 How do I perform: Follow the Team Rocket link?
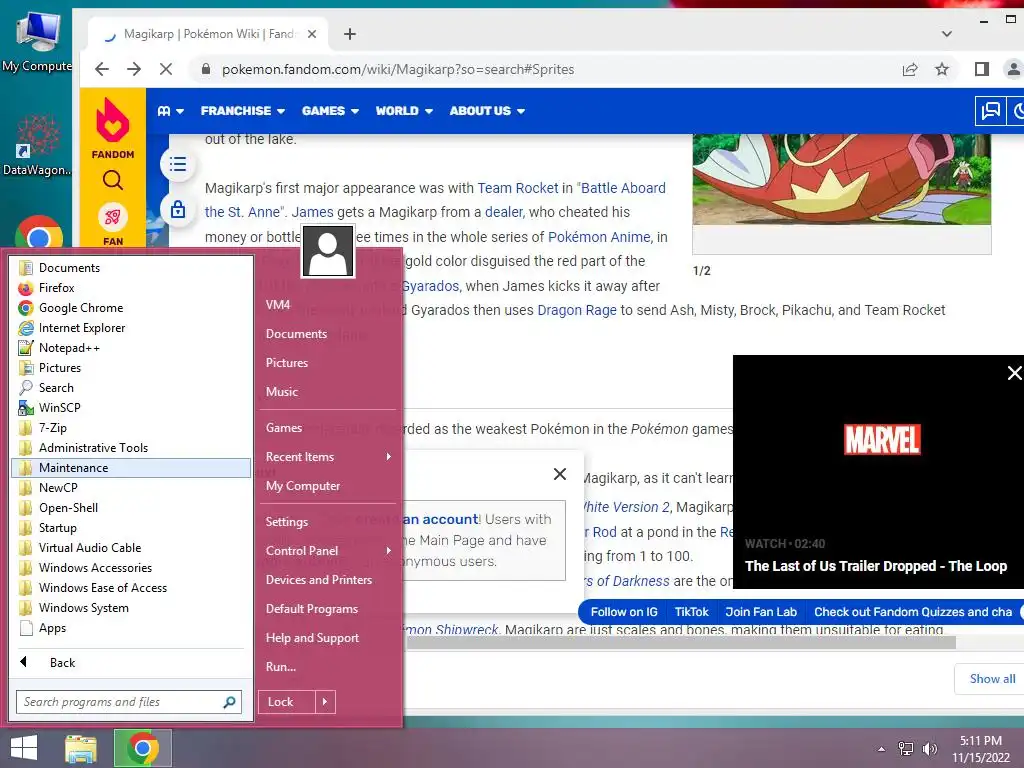click(518, 188)
